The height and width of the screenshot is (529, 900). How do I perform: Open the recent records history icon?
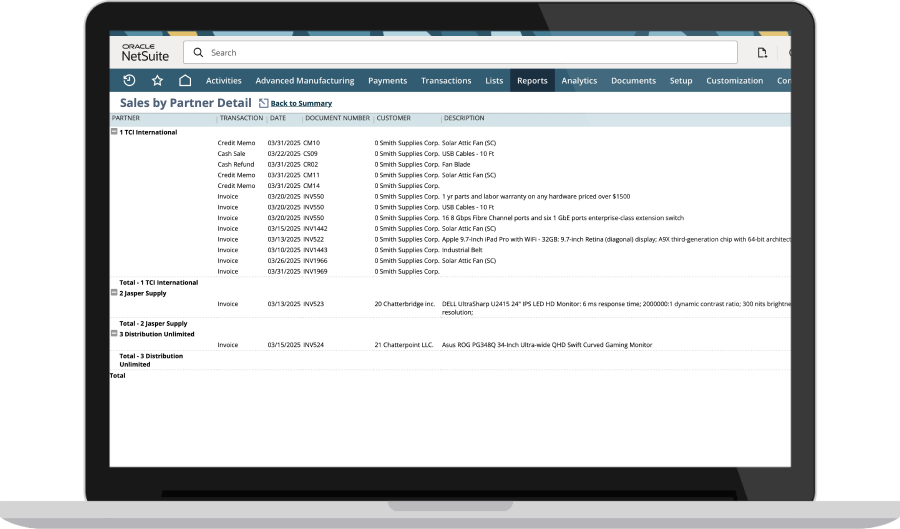[129, 80]
